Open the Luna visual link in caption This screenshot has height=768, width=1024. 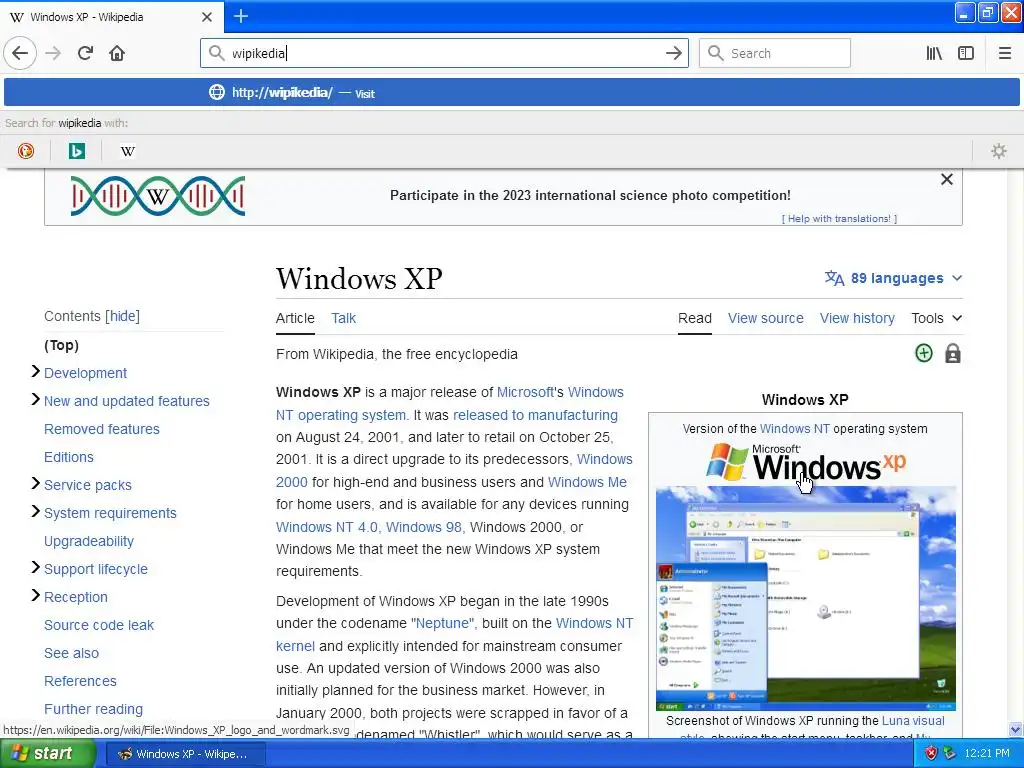pyautogui.click(x=913, y=721)
